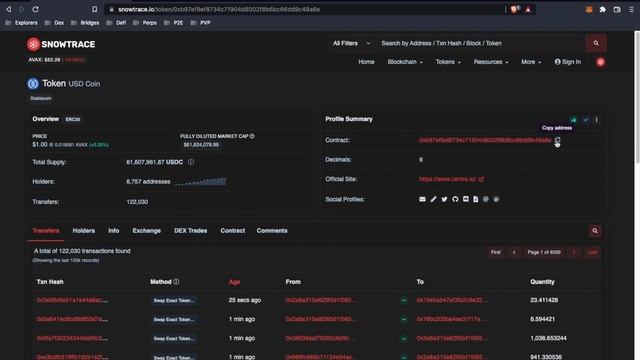Click the Snowtrace logo
Screen dimensions: 640x360
(x=61, y=44)
